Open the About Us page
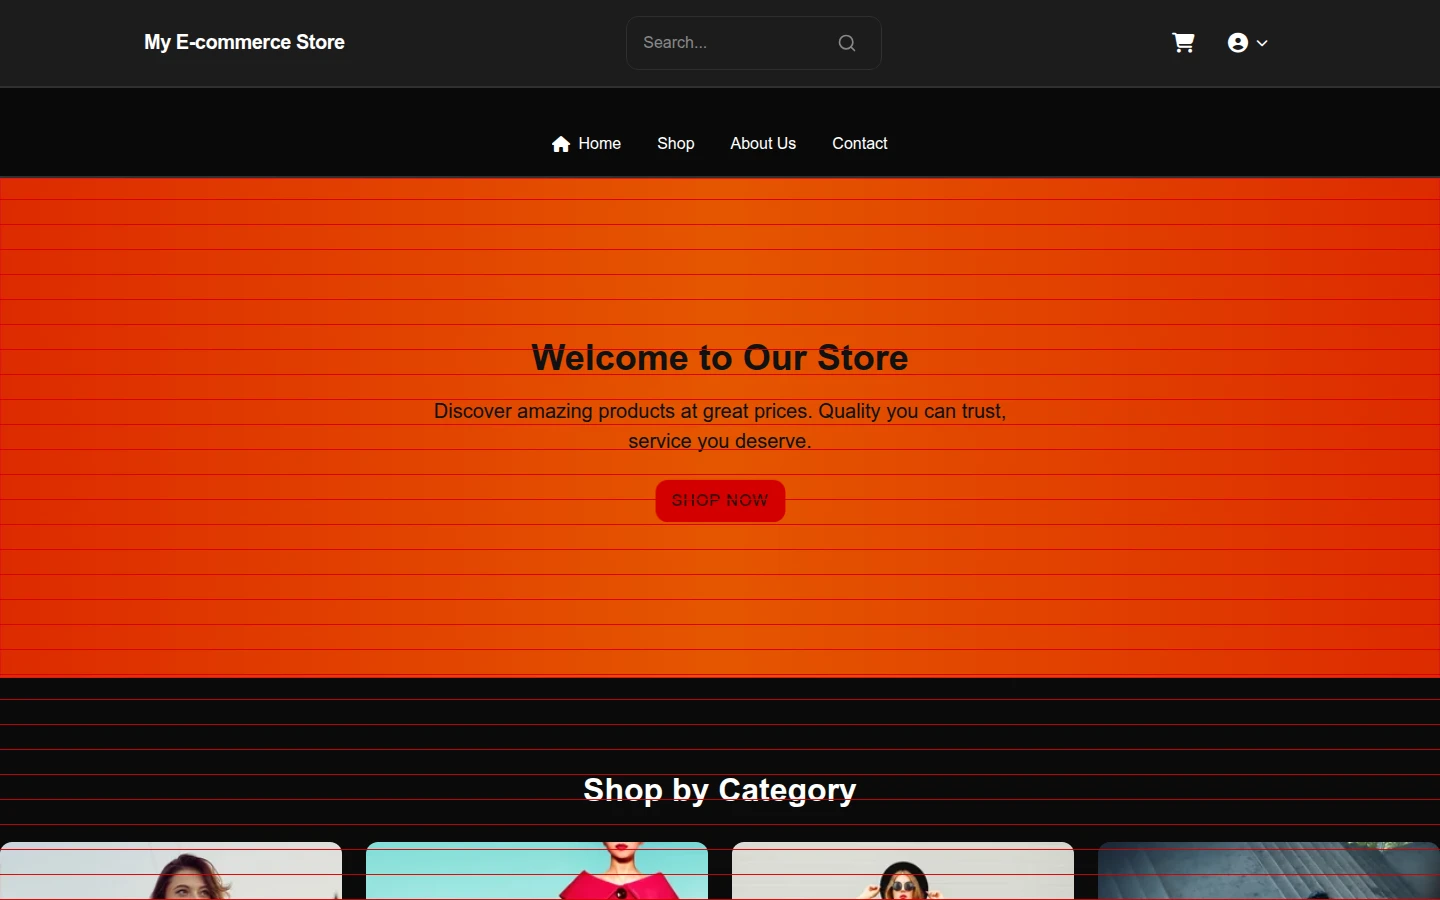Viewport: 1440px width, 900px height. [763, 144]
